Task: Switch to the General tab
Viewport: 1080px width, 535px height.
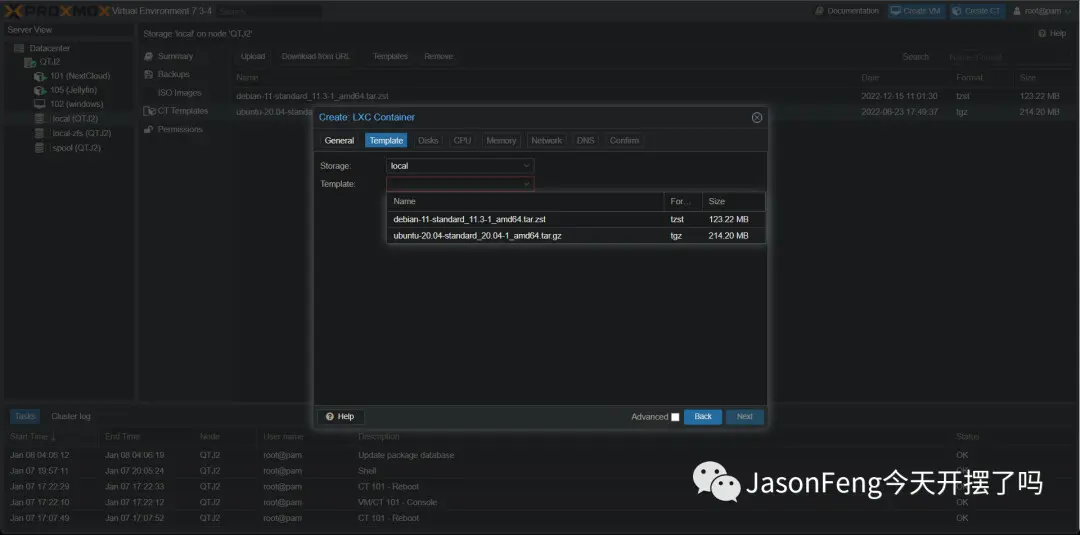Action: point(340,140)
